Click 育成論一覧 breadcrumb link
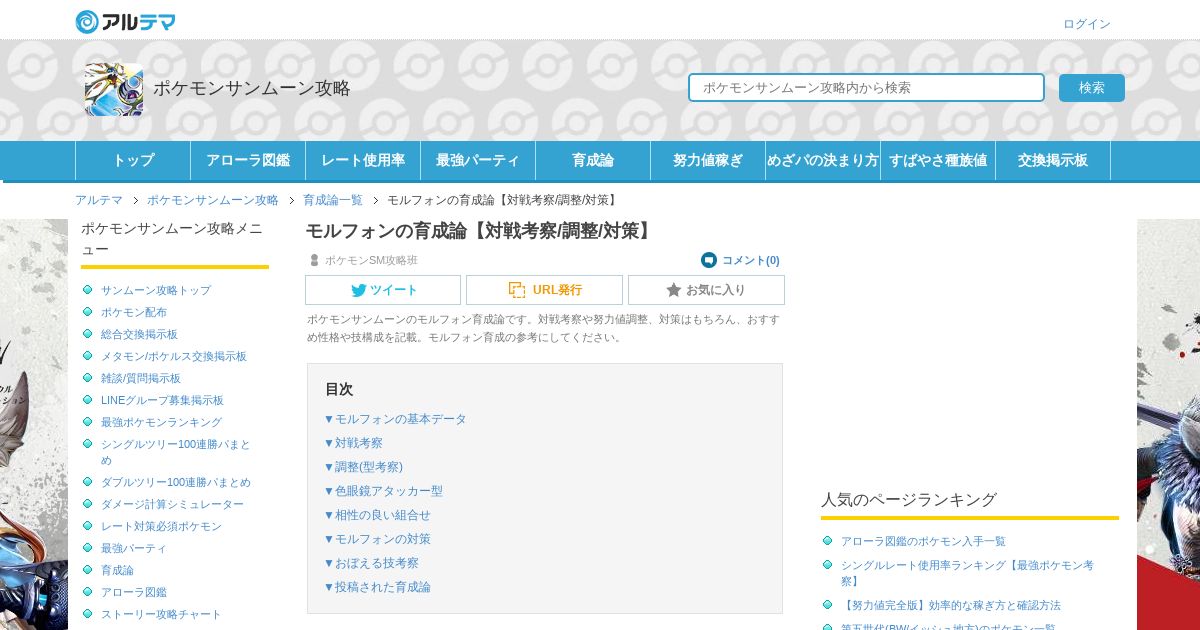The image size is (1200, 630). pos(333,200)
